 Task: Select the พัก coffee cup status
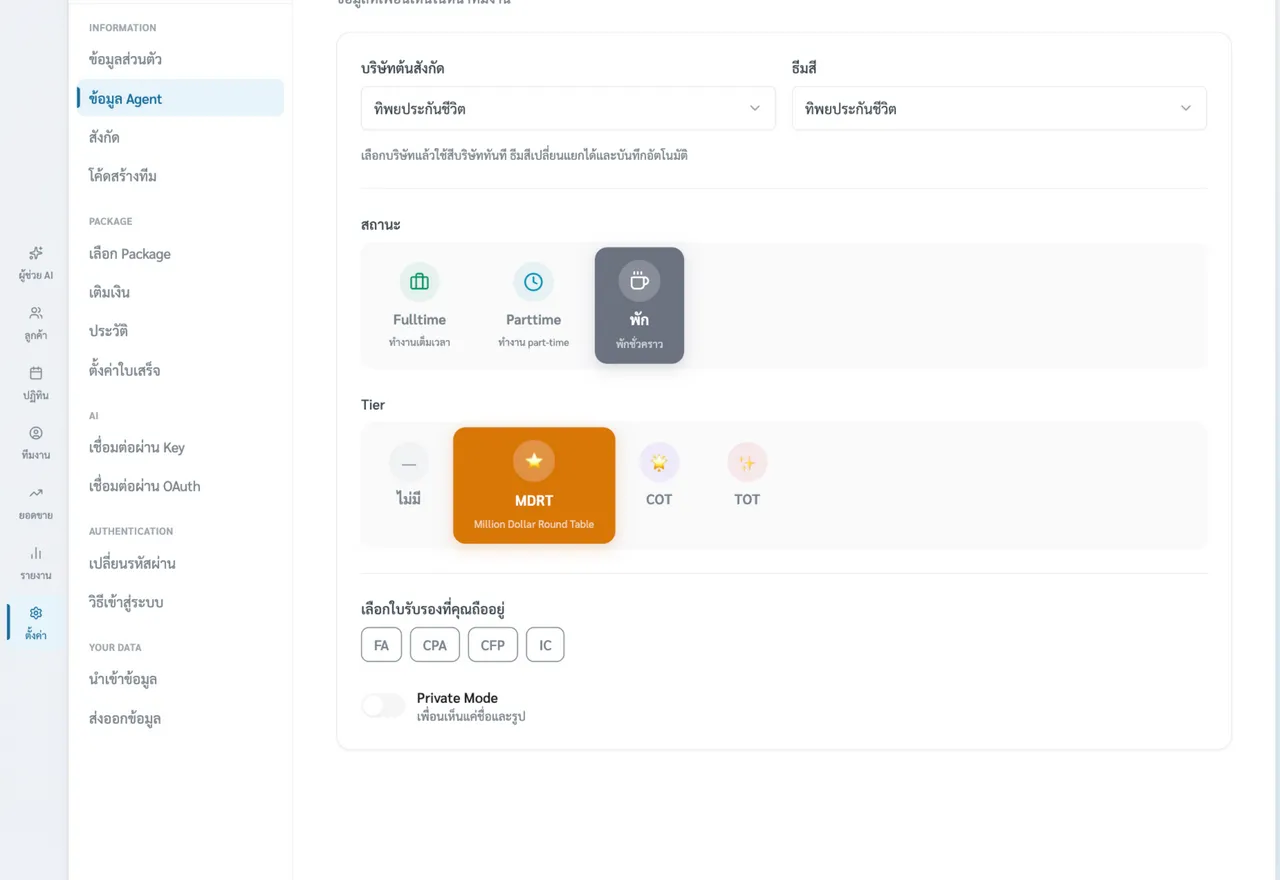tap(639, 306)
